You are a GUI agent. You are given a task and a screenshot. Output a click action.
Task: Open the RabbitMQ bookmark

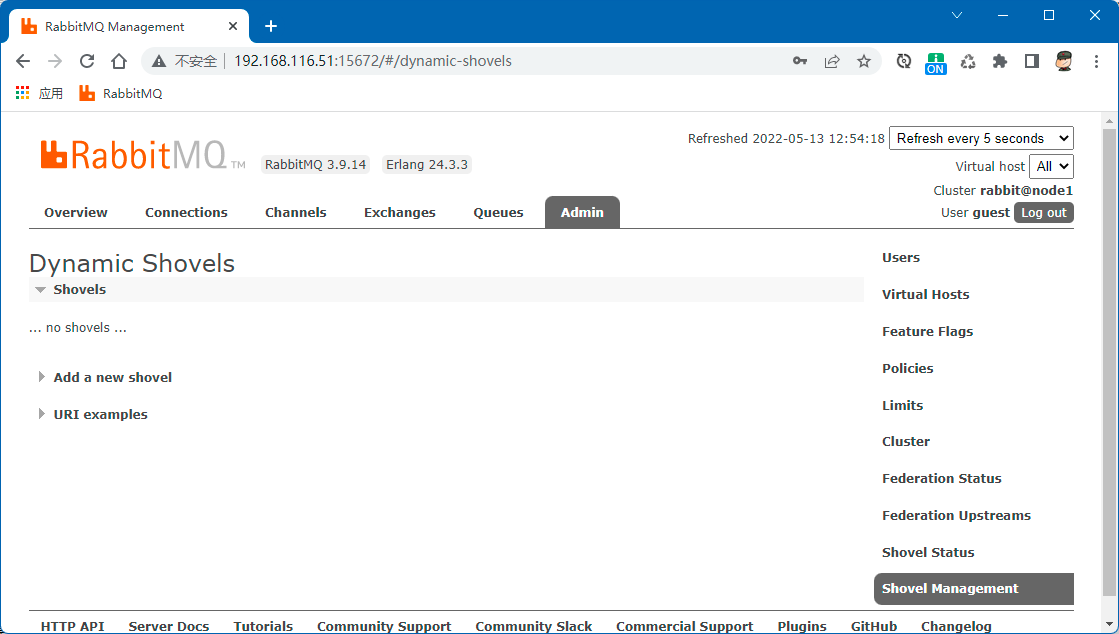(121, 94)
